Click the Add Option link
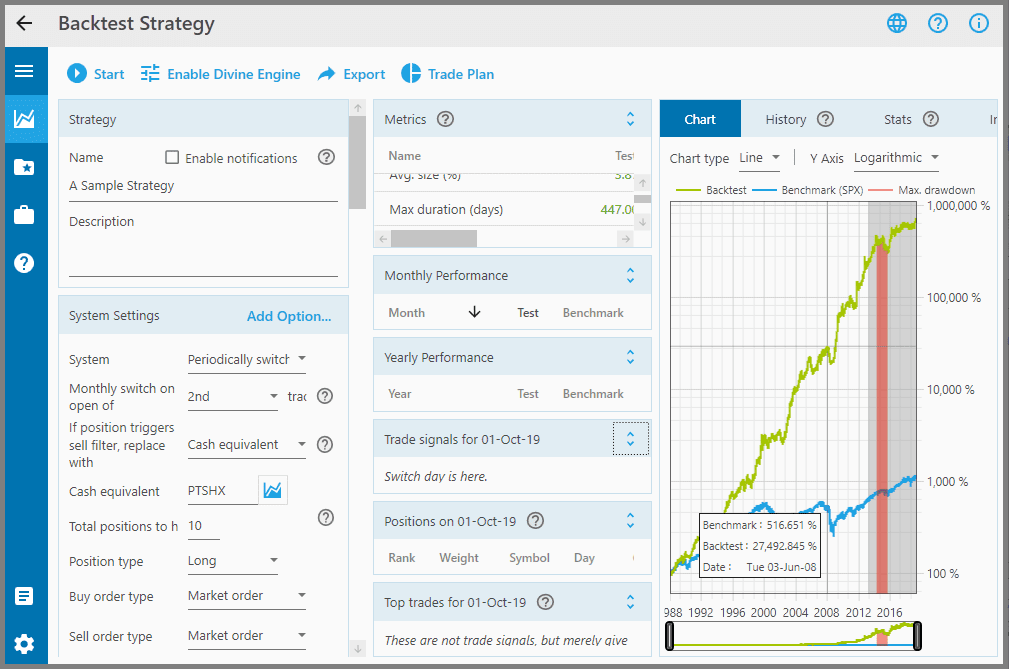1009x669 pixels. tap(289, 316)
